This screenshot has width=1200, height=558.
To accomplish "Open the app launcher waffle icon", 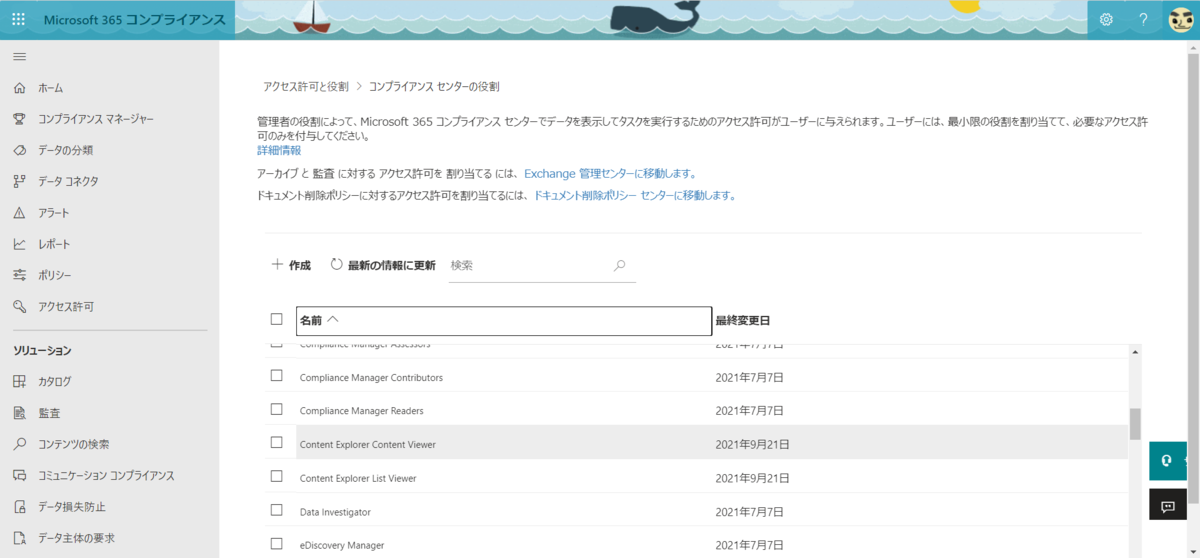I will [18, 19].
